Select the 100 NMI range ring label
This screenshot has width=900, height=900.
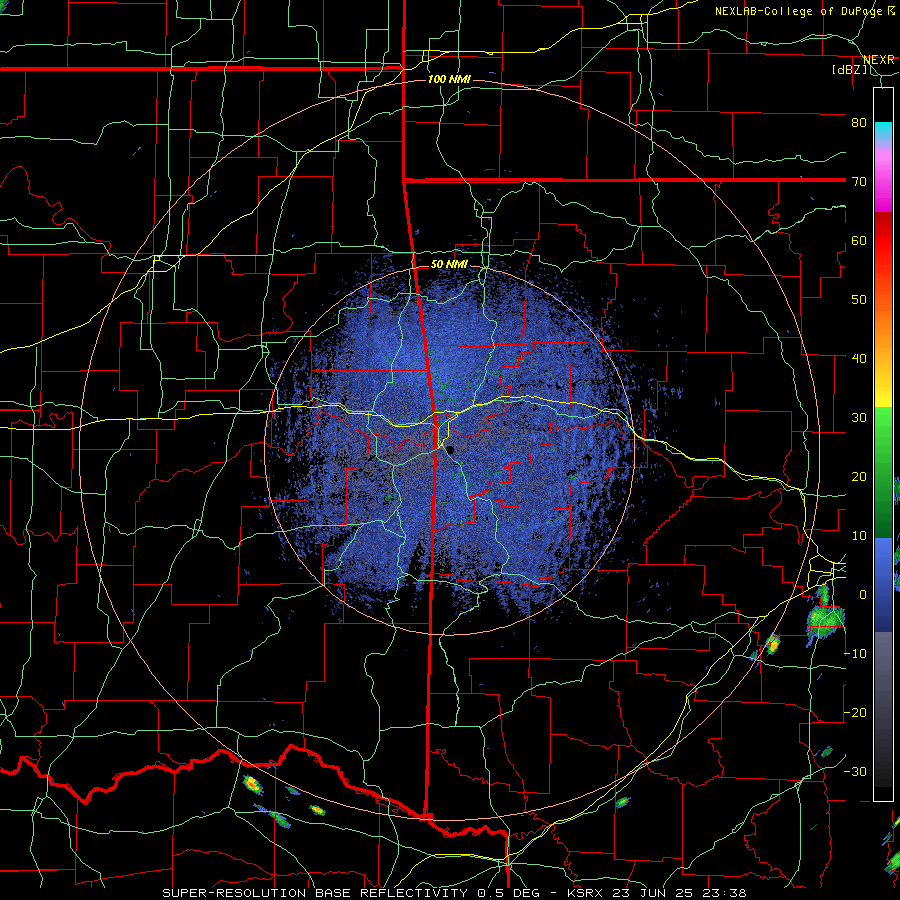click(449, 79)
